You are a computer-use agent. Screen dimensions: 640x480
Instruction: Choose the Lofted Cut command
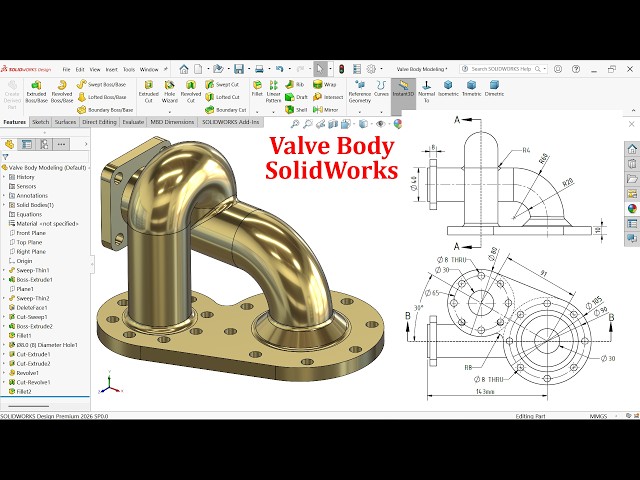click(x=222, y=97)
